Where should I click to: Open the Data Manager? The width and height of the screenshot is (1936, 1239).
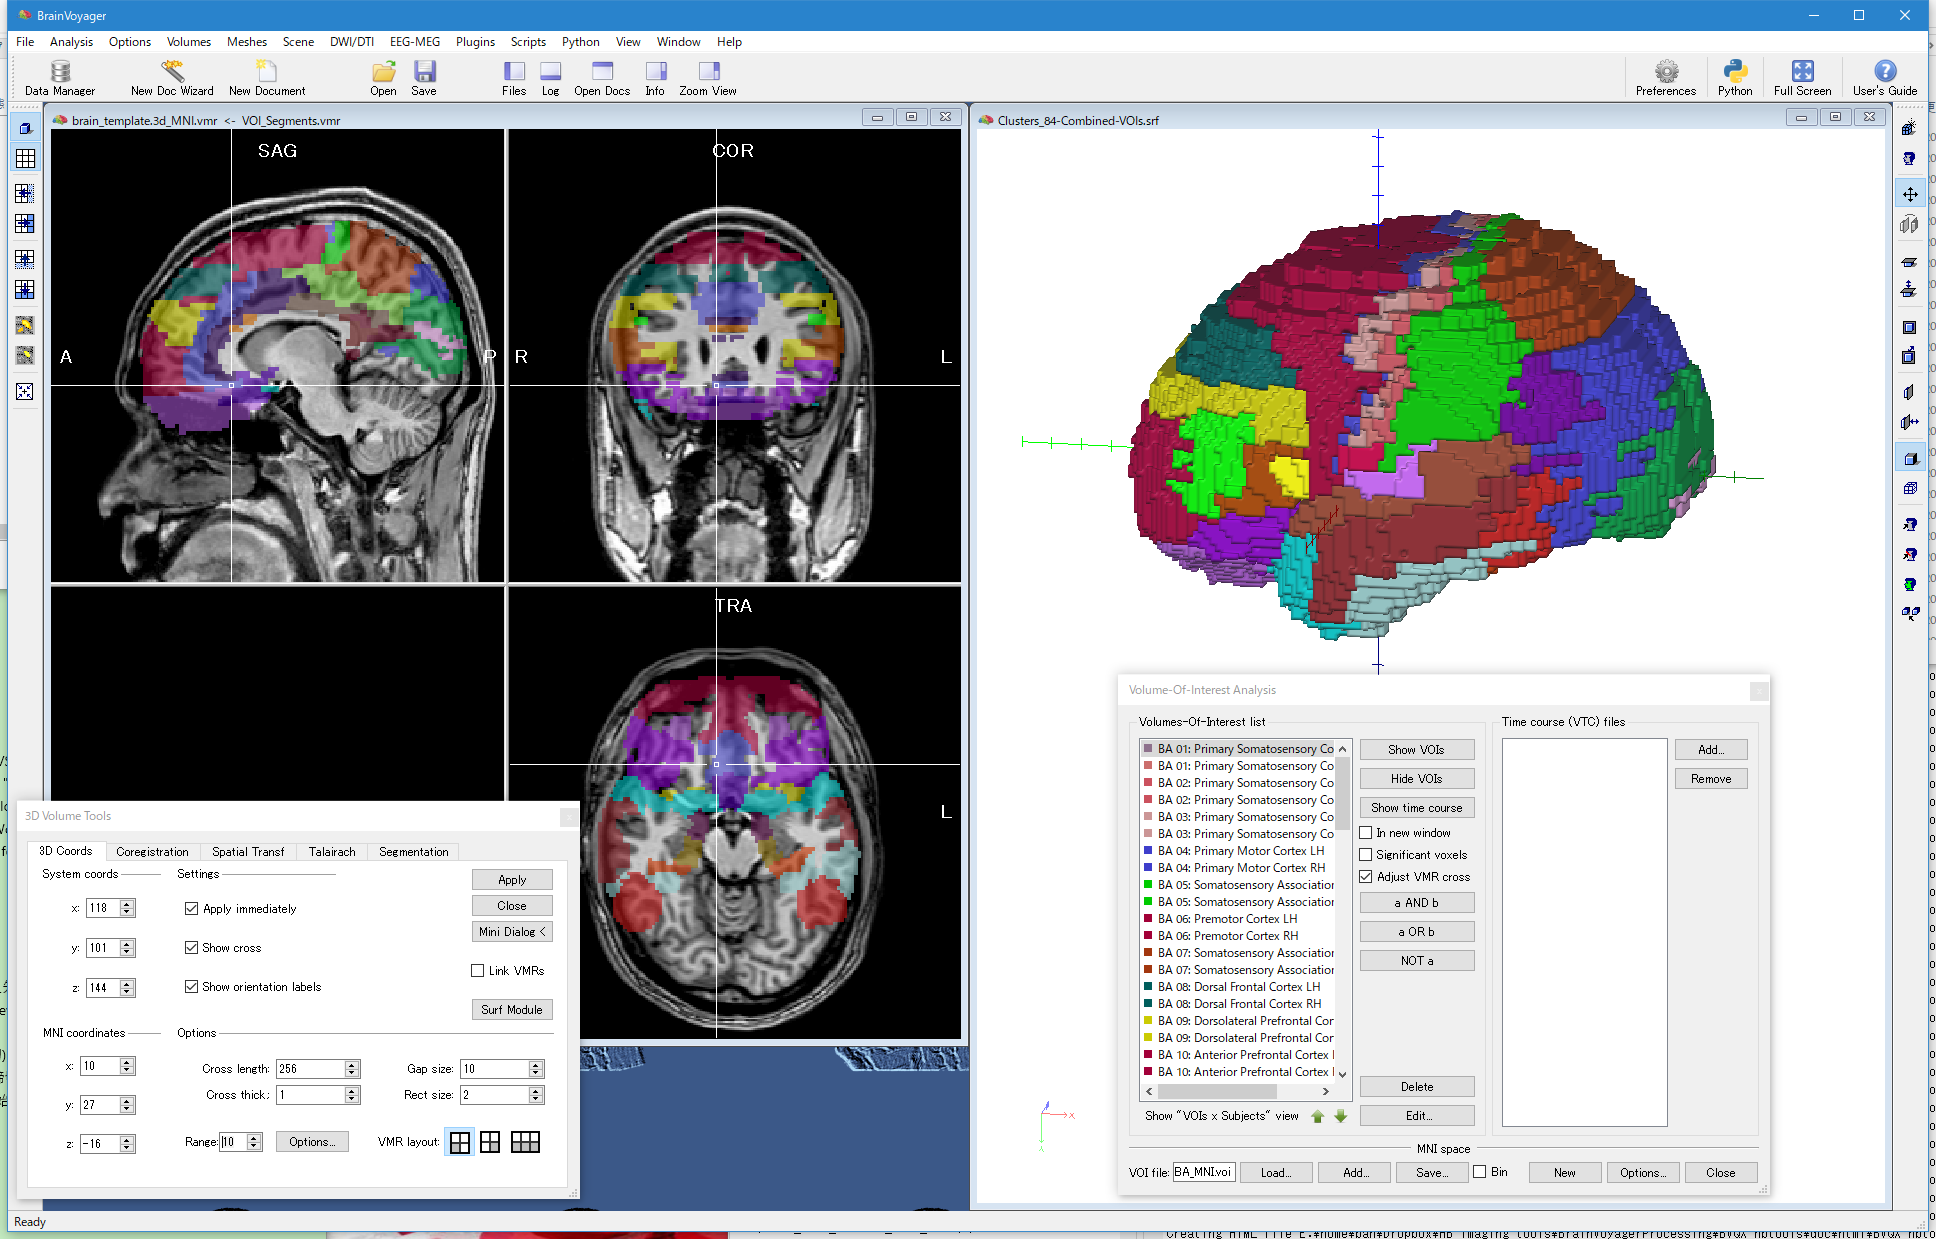60,77
